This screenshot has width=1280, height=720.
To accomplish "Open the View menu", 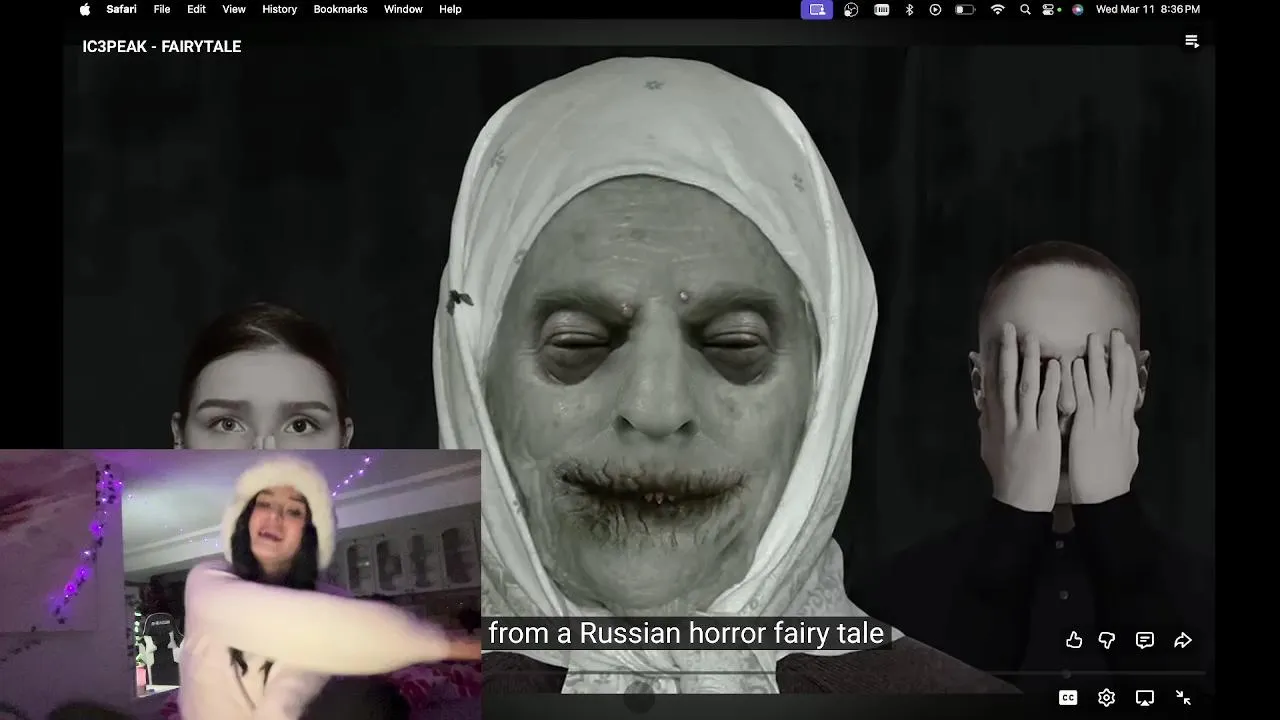I will 234,9.
